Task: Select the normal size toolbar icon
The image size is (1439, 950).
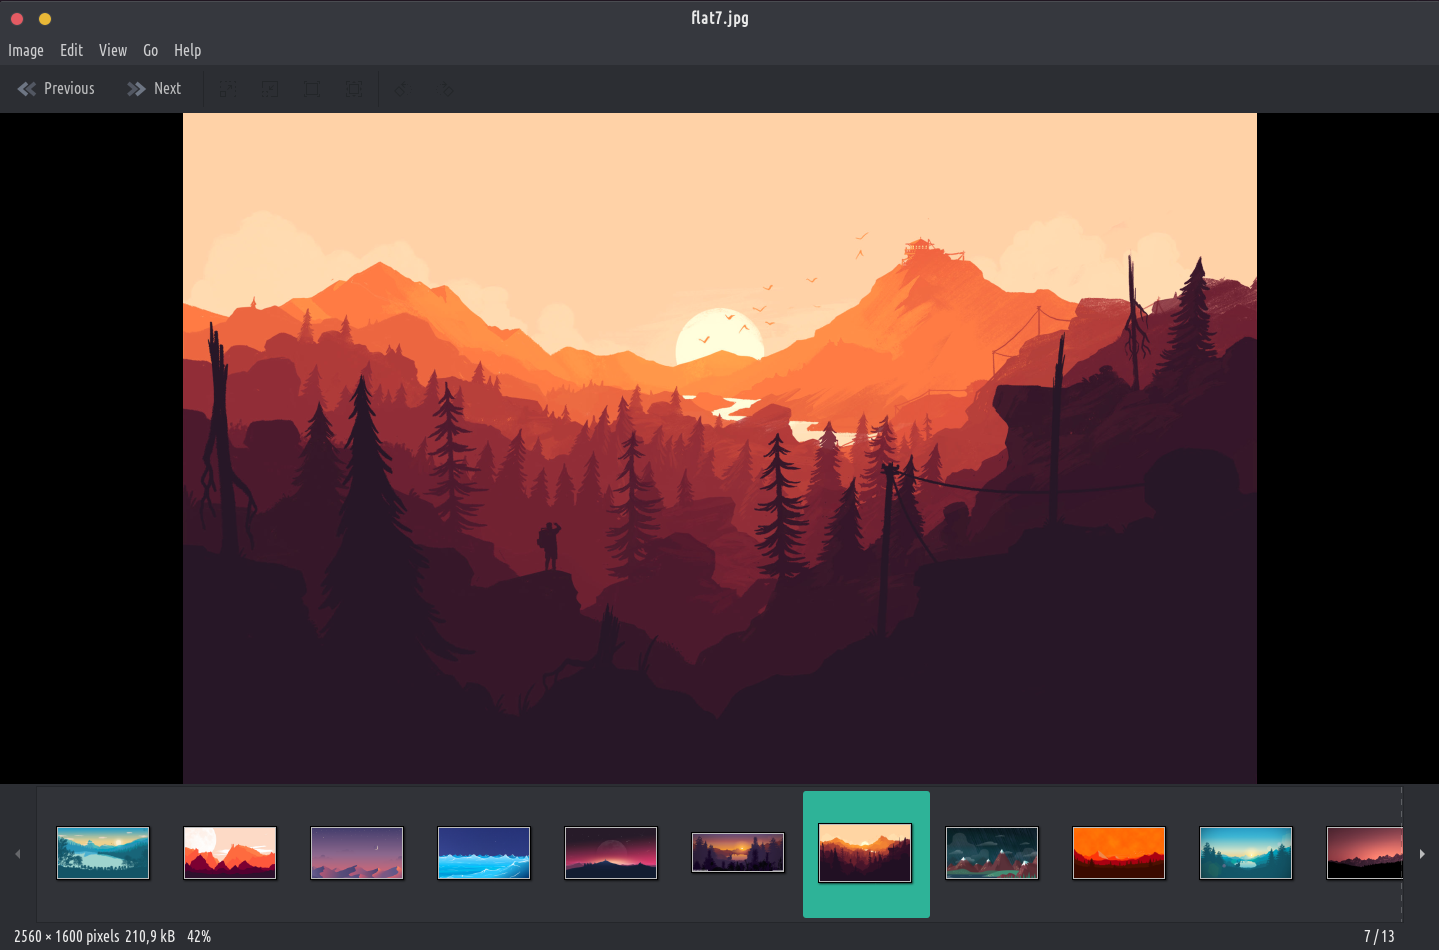Action: [x=312, y=89]
